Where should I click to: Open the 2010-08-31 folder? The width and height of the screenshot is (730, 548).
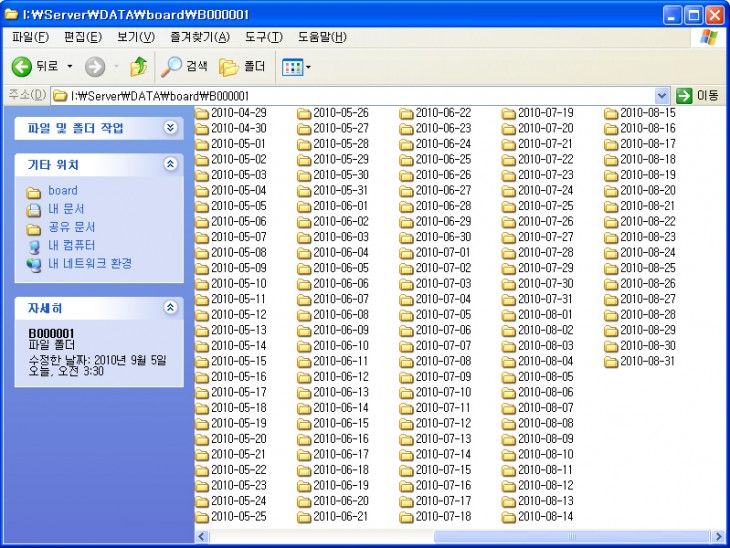click(x=647, y=361)
